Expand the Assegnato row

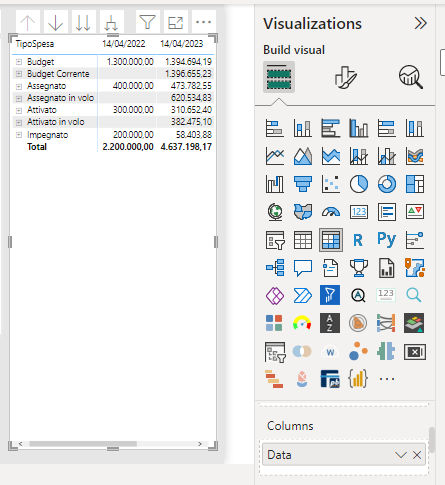click(19, 86)
